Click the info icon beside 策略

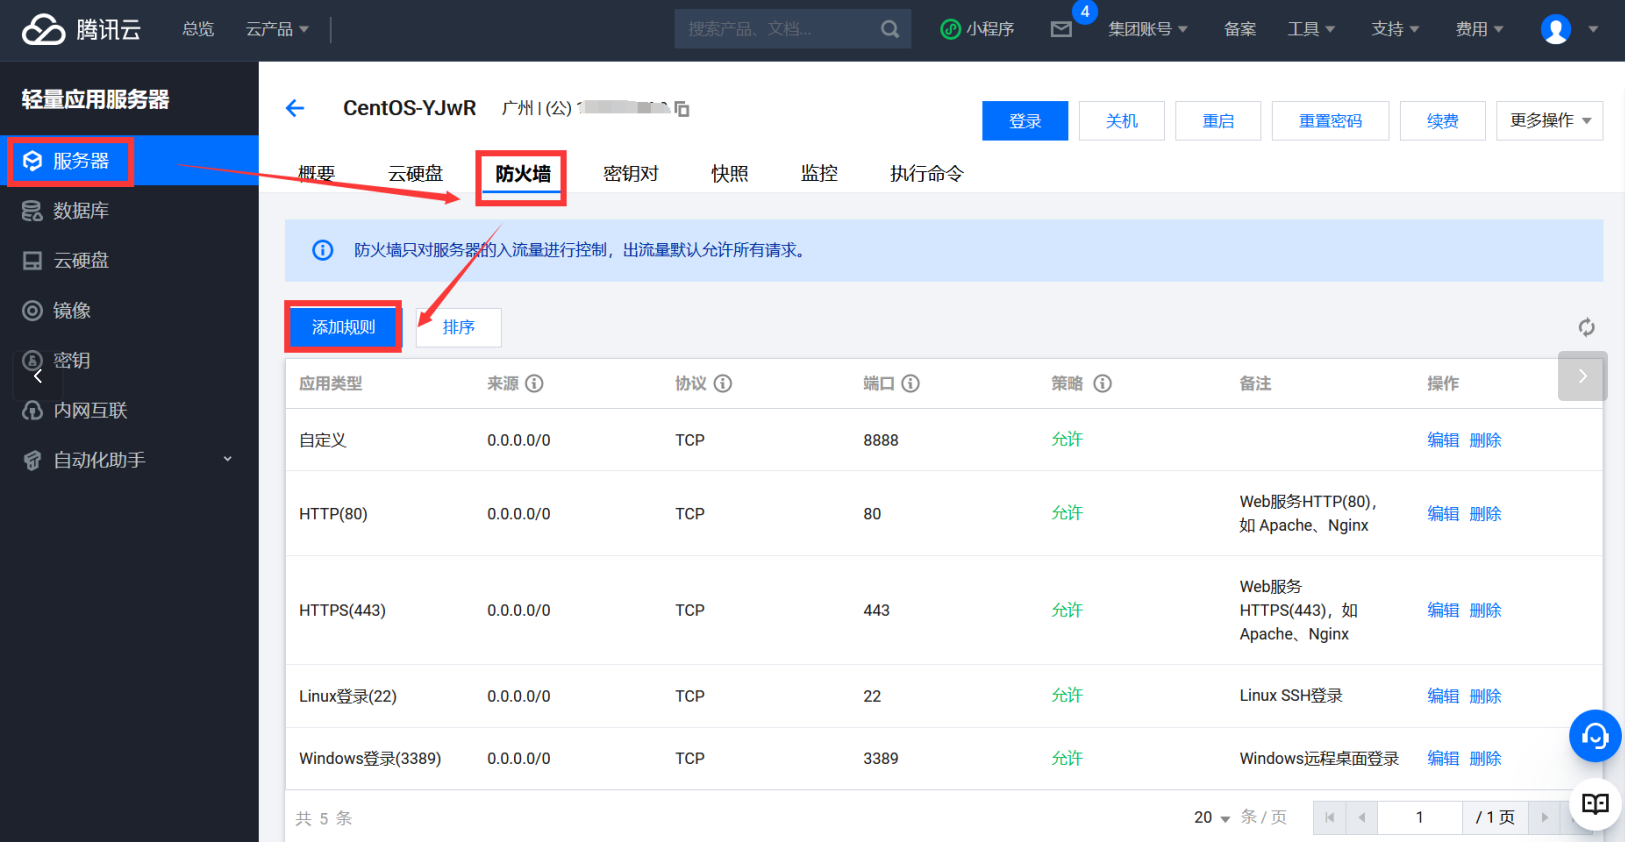(x=1103, y=383)
